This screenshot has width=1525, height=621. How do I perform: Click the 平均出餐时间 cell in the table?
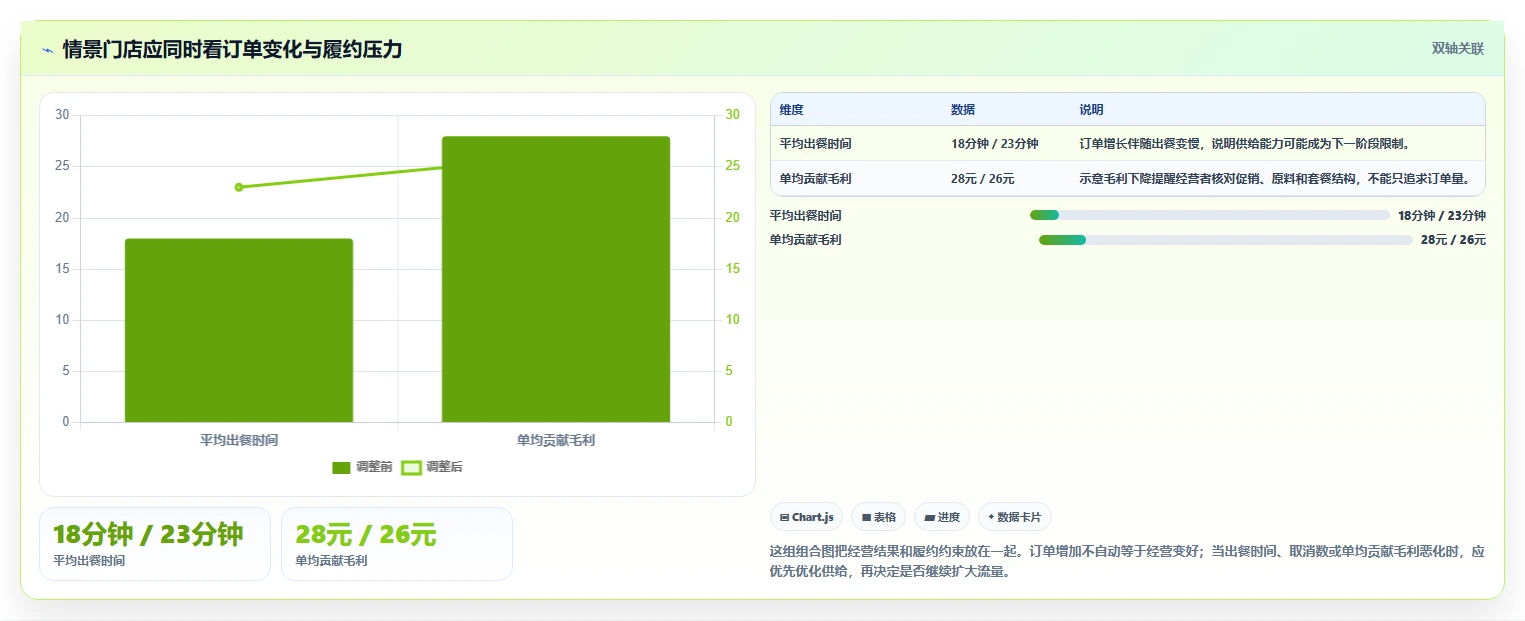816,144
